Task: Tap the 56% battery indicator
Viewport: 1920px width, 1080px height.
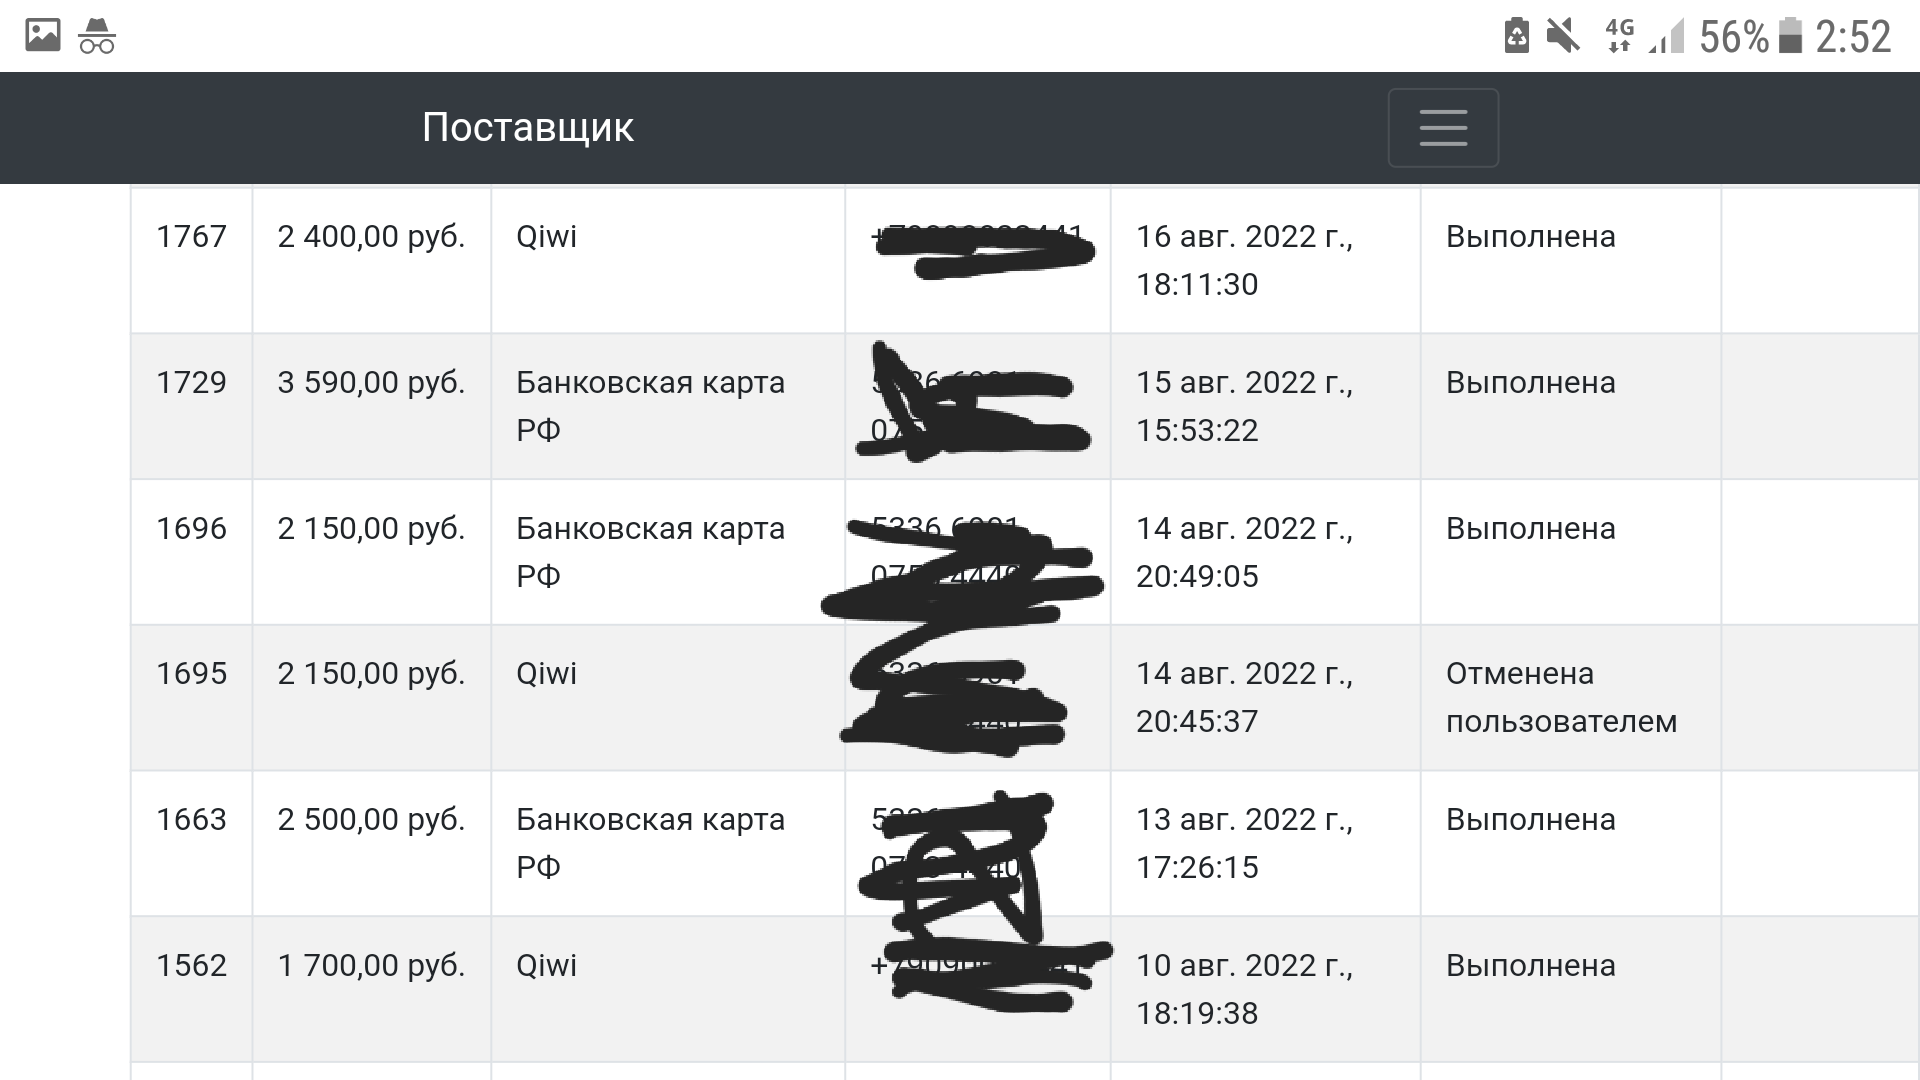Action: (1750, 36)
